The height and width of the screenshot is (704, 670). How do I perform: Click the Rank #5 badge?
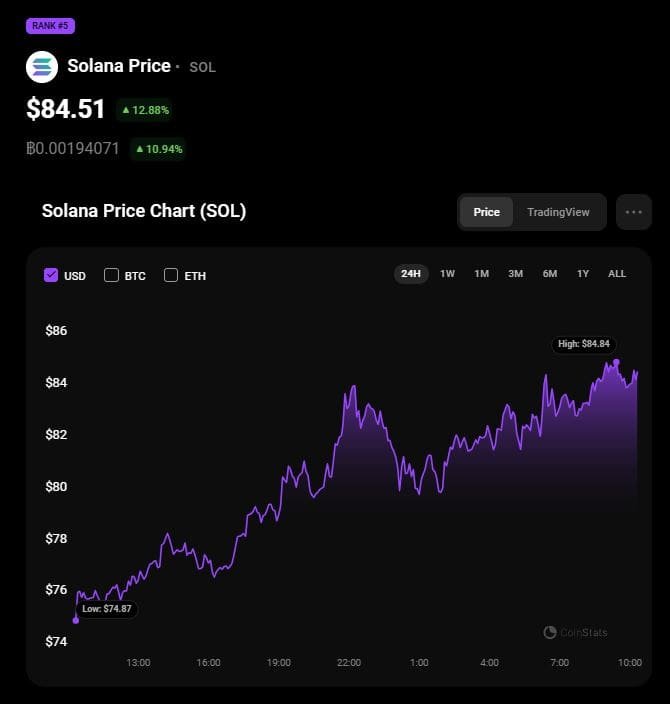pos(50,26)
